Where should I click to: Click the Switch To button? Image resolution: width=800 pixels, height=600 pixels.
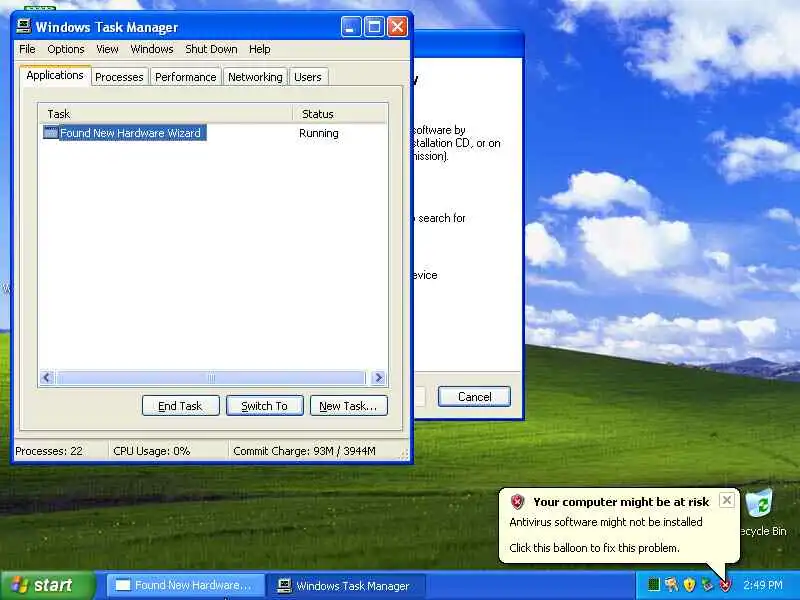coord(265,406)
